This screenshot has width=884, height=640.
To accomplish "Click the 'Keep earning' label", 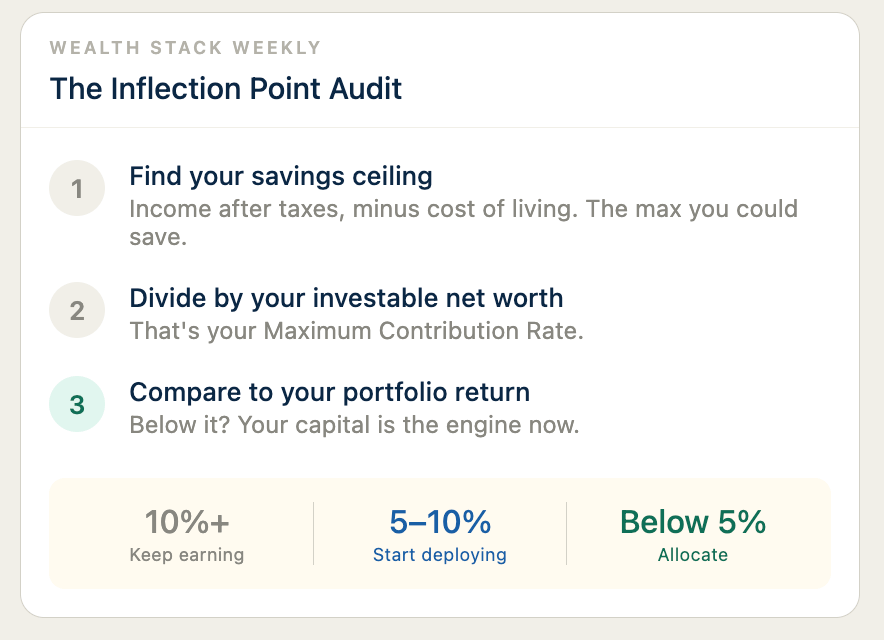I will (x=187, y=555).
